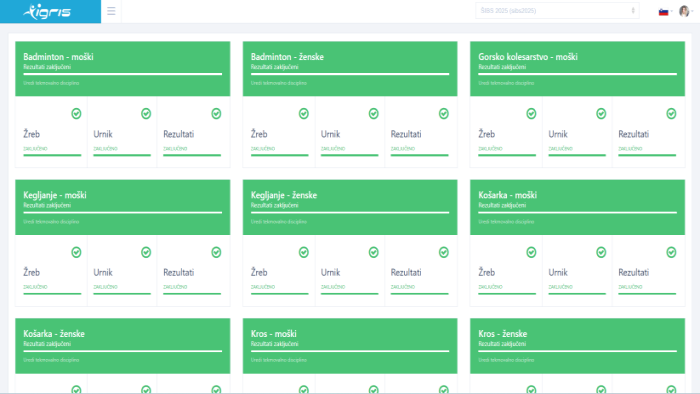Click Rezultati checkmark icon in Kegljanje - moški
700x394 pixels.
(x=216, y=253)
